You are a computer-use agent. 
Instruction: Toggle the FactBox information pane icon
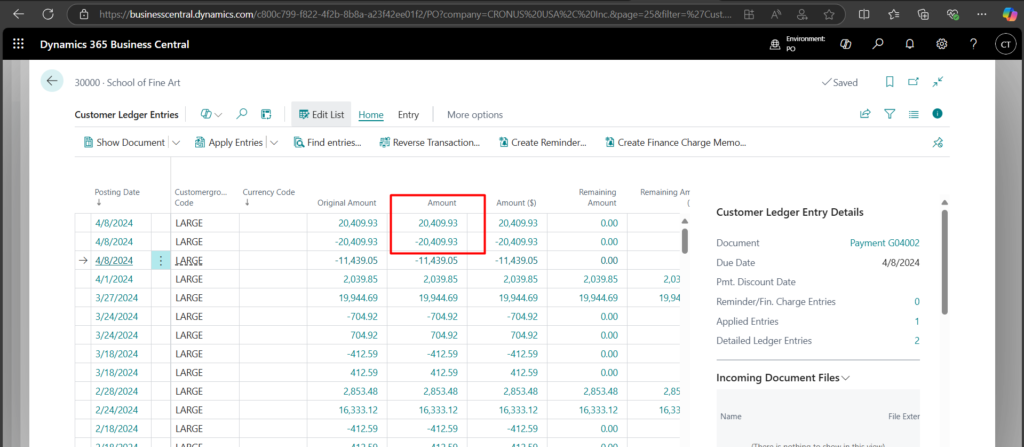[x=938, y=114]
